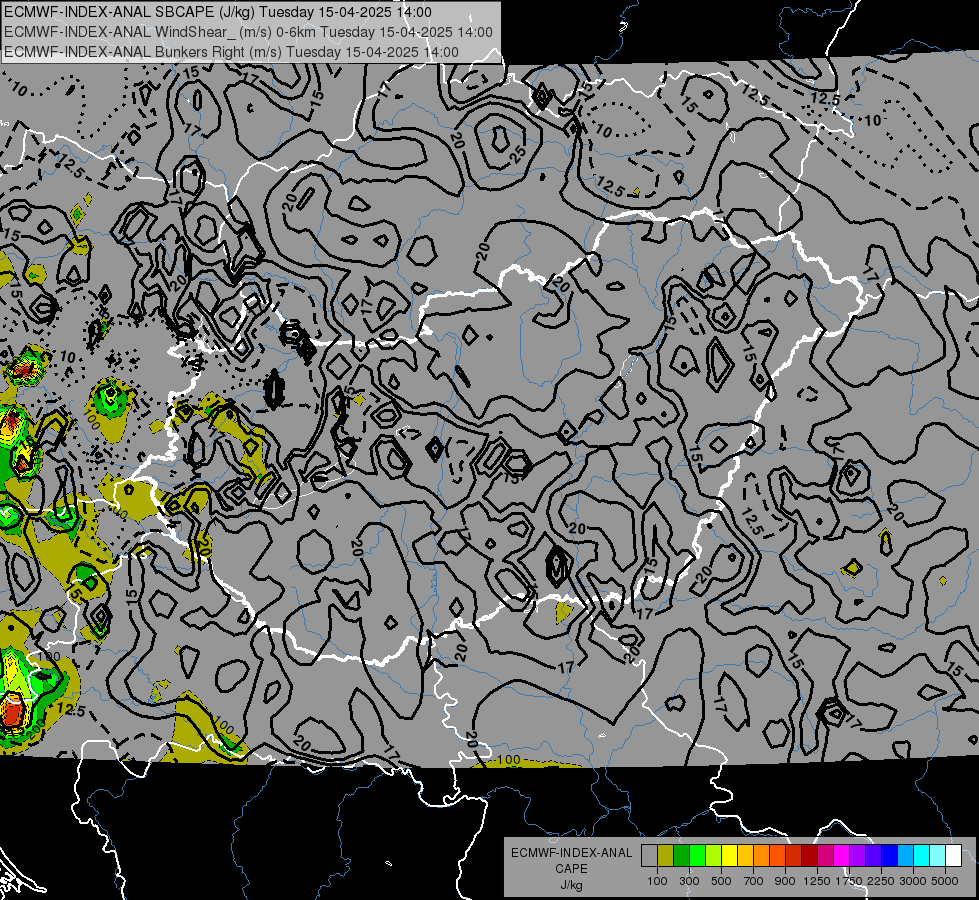Click the 1750 tick label in the legend

click(849, 881)
